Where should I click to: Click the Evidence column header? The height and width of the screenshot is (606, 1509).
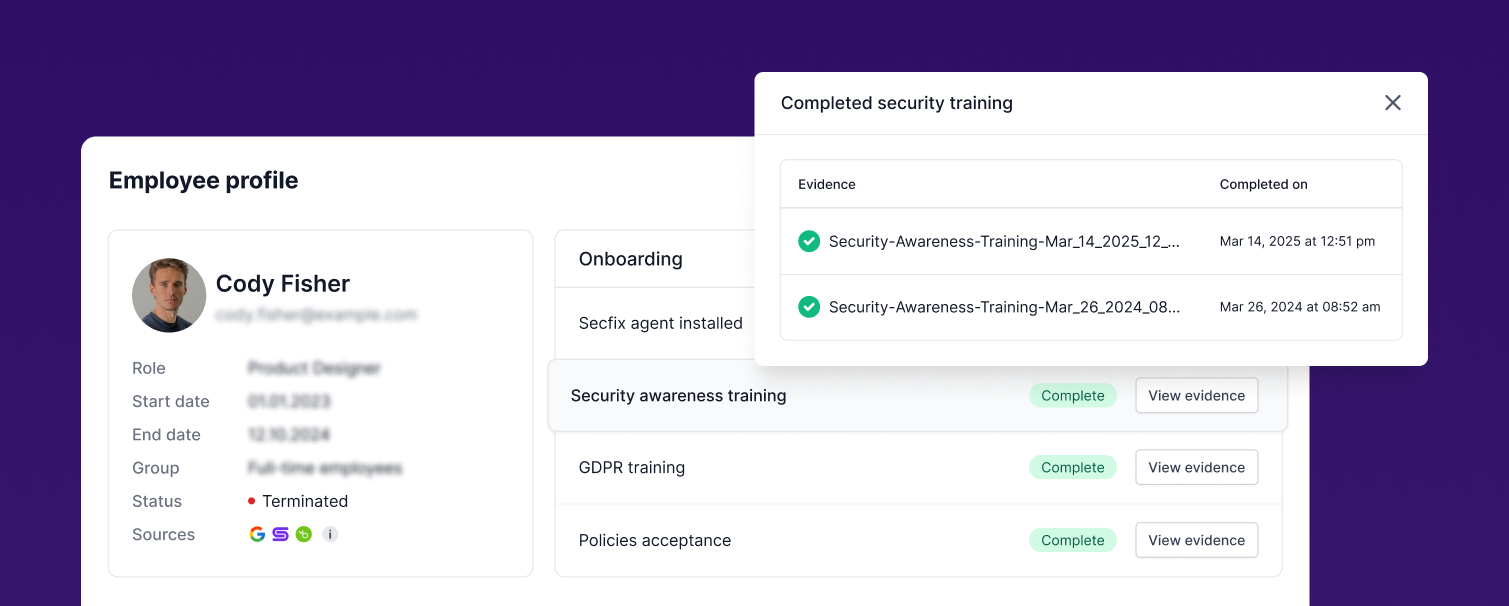[826, 184]
